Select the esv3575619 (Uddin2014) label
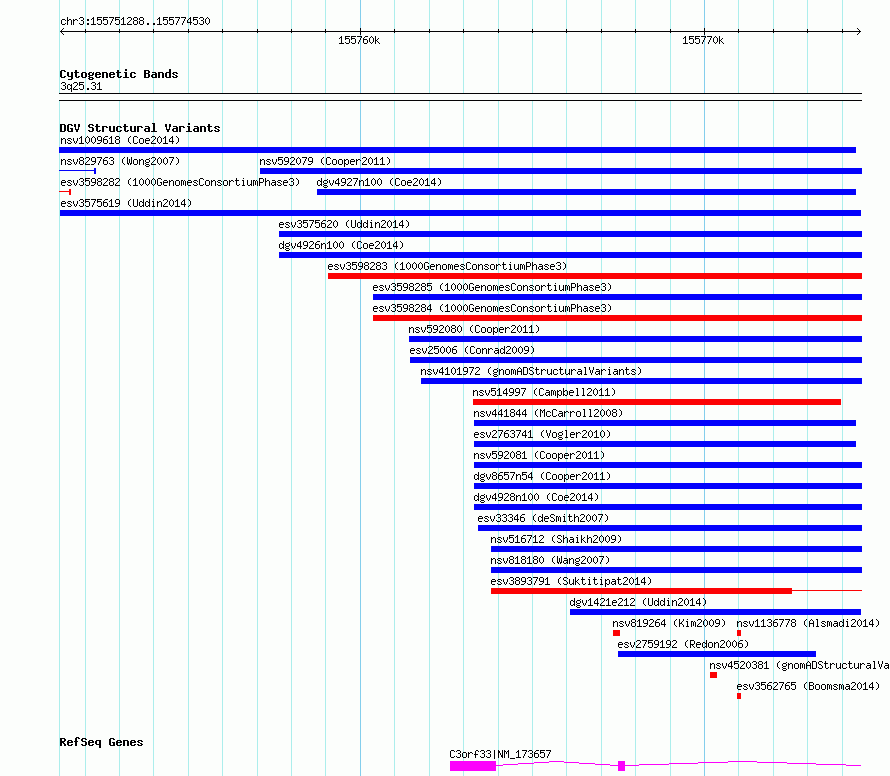The image size is (890, 776). [x=126, y=203]
